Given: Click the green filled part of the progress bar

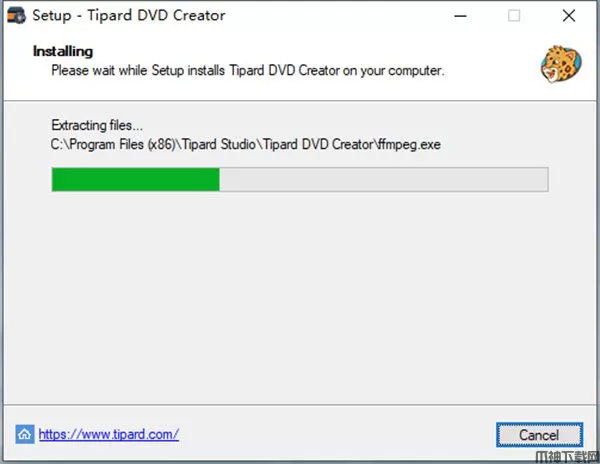Looking at the screenshot, I should pos(135,179).
